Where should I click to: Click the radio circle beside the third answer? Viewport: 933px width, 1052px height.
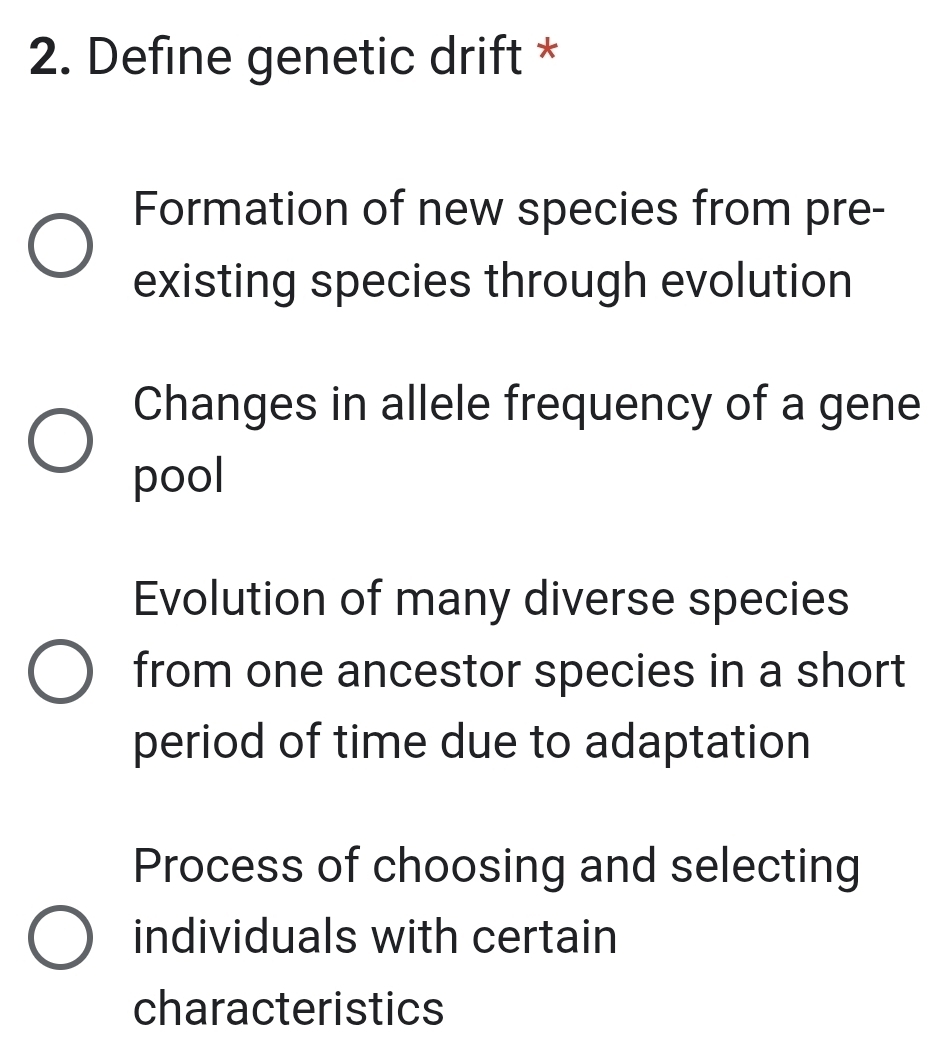pos(62,670)
